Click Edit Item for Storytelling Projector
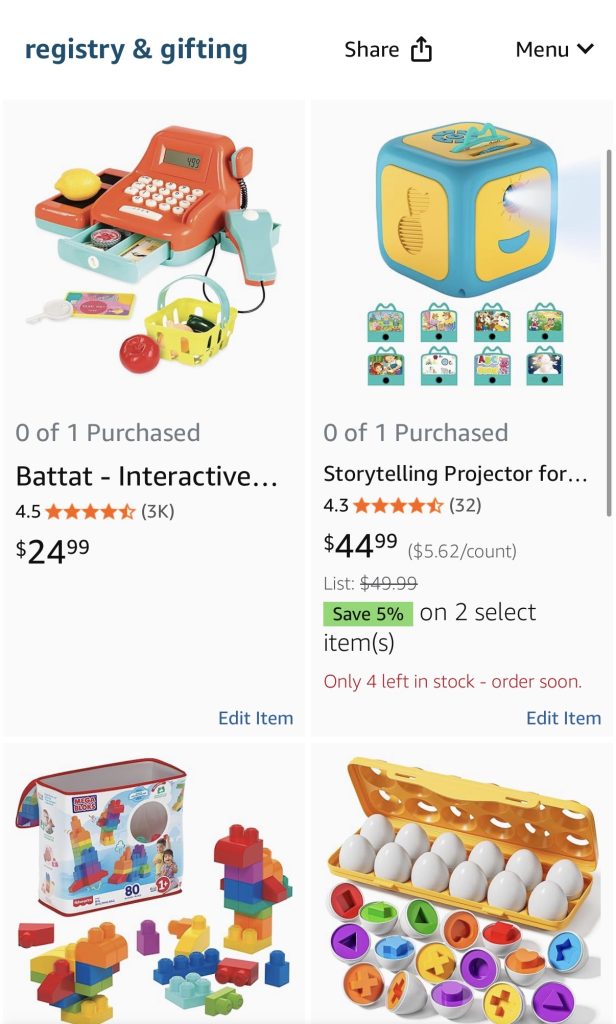This screenshot has width=616, height=1024. click(x=563, y=718)
